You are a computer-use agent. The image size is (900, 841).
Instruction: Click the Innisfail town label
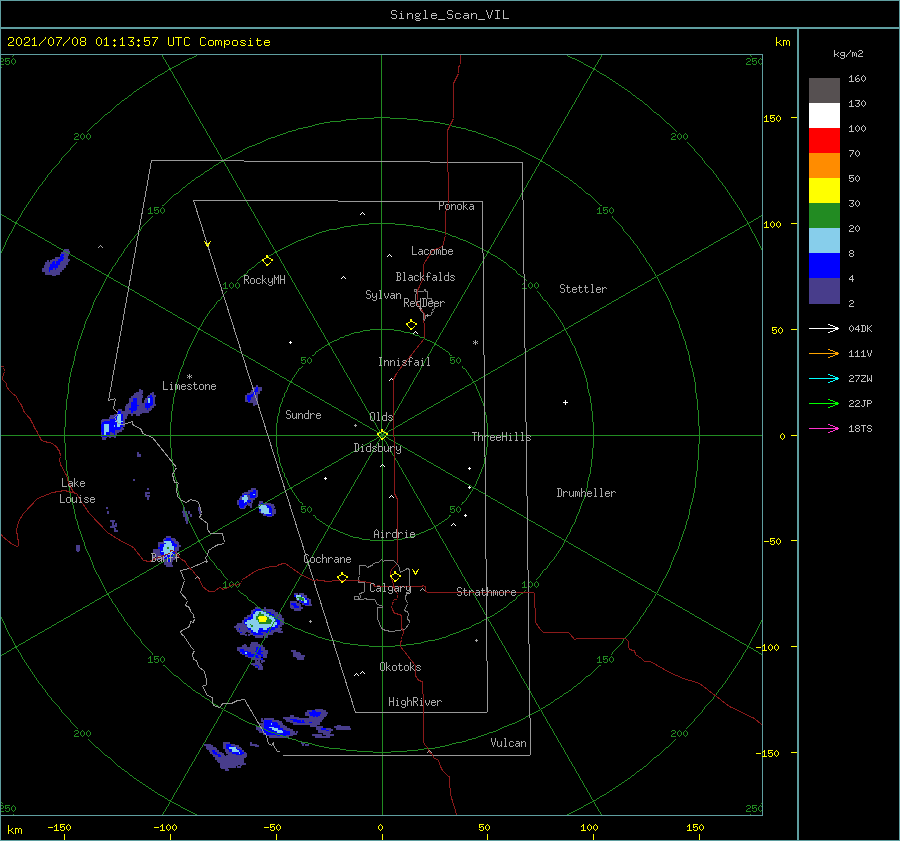404,362
